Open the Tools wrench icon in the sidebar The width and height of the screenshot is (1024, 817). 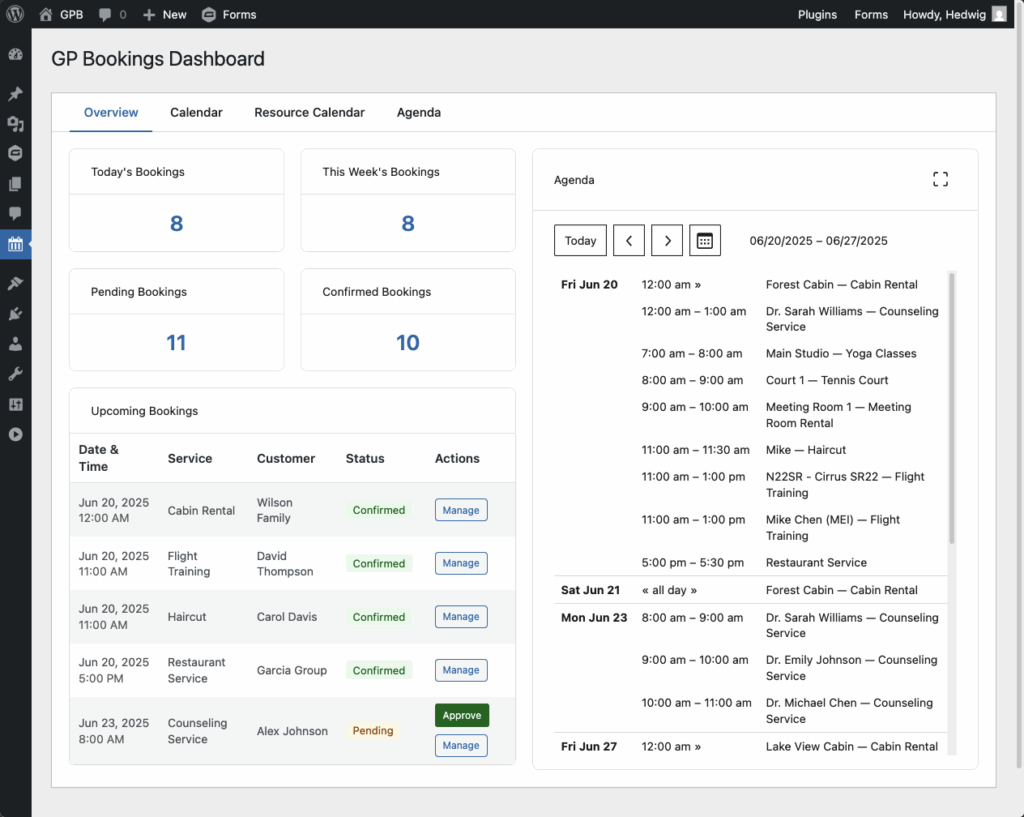click(x=15, y=373)
